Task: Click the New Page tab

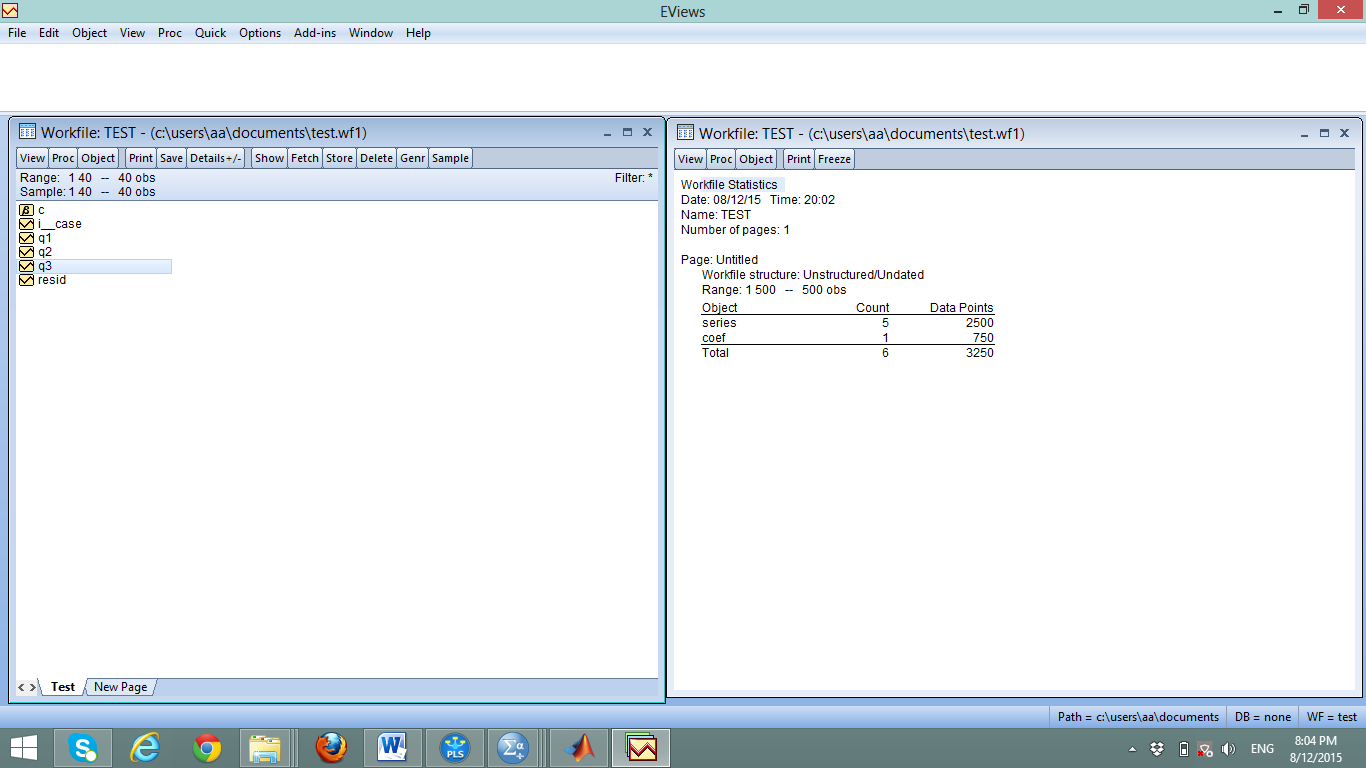Action: (x=120, y=687)
